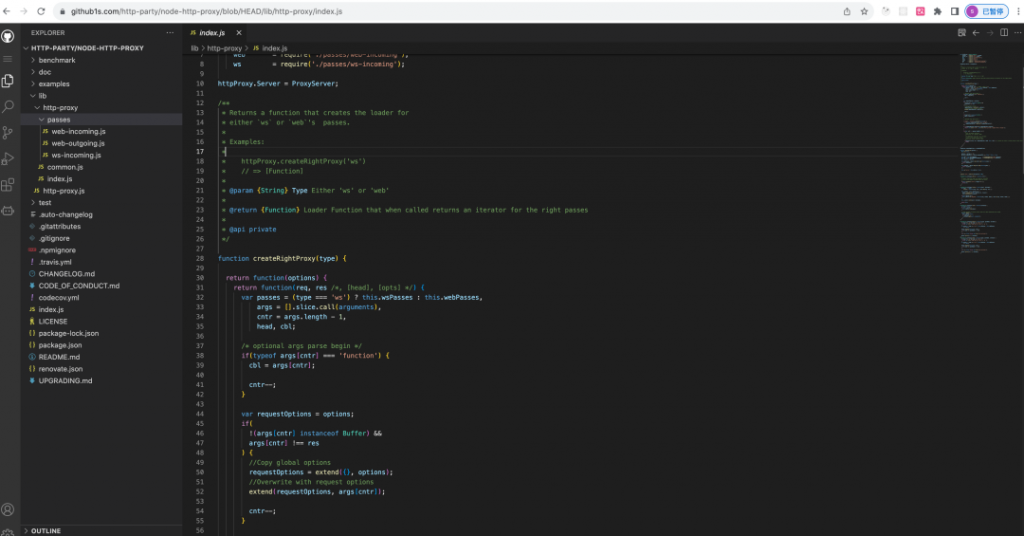Open the Run and Debug view icon
The image size is (1024, 536).
tap(8, 159)
